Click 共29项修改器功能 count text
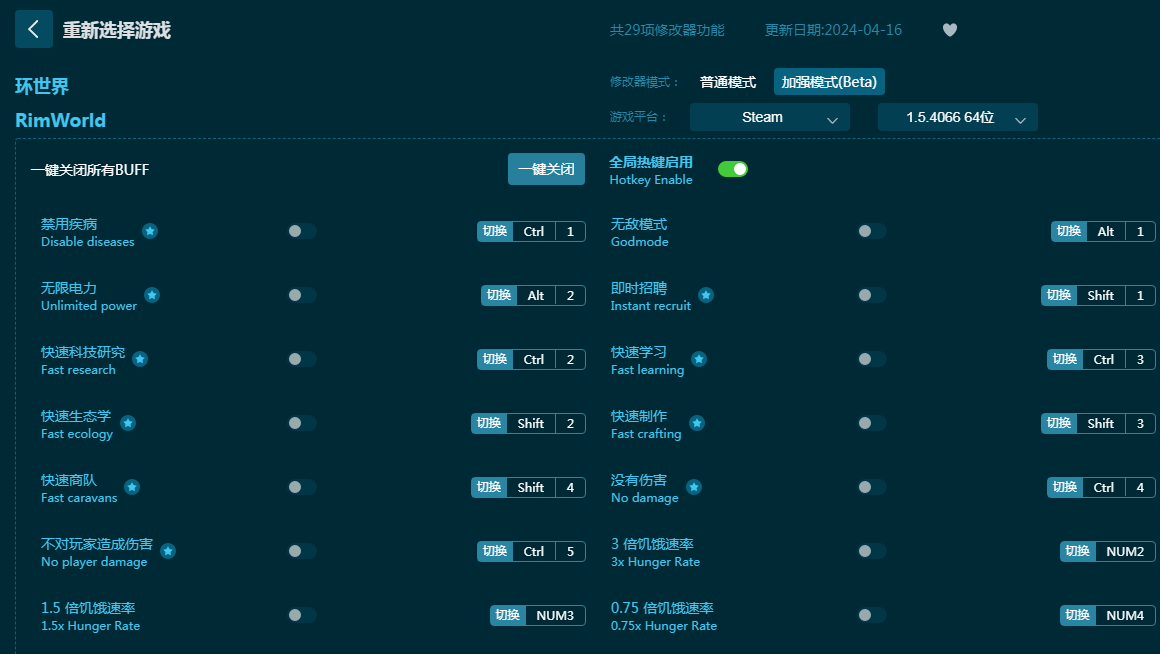Viewport: 1160px width, 654px height. (667, 30)
